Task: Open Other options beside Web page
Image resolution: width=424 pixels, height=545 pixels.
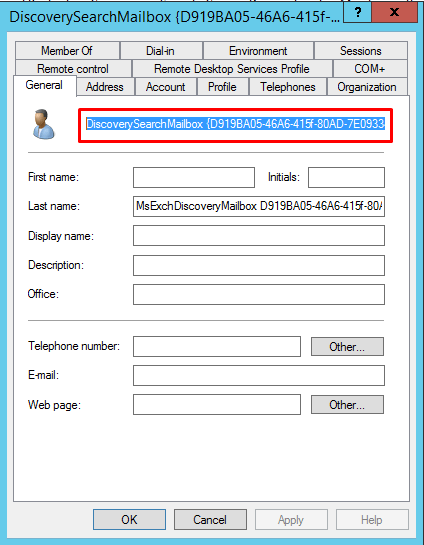Action: [347, 405]
